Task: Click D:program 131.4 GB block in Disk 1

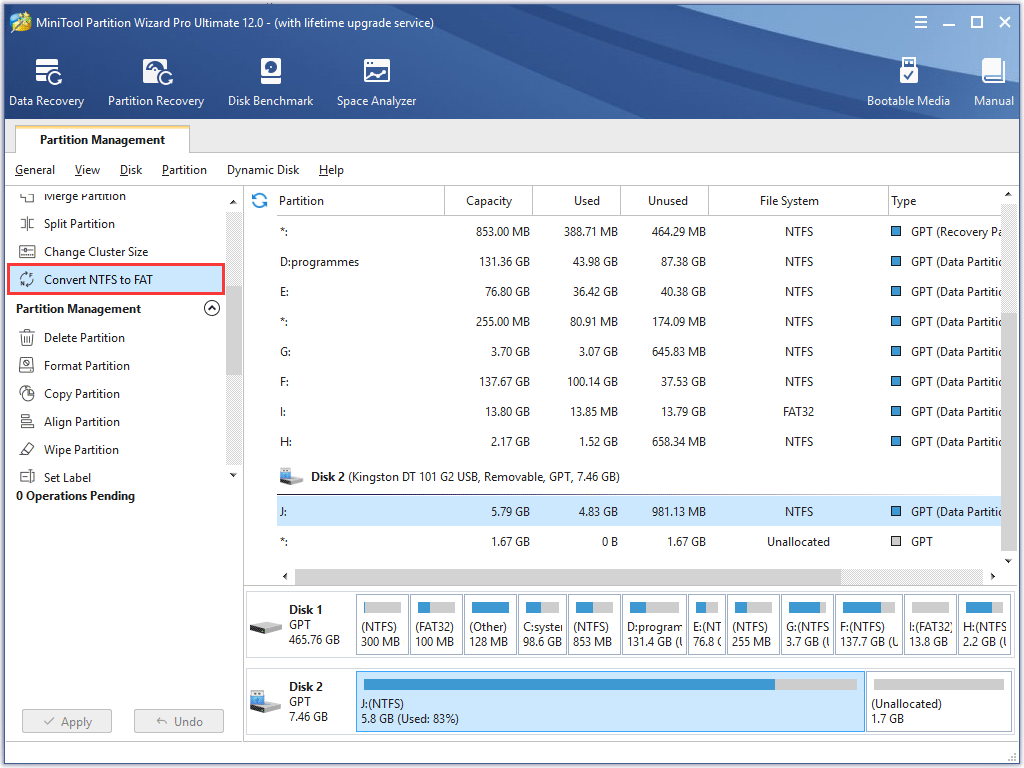Action: pos(654,625)
